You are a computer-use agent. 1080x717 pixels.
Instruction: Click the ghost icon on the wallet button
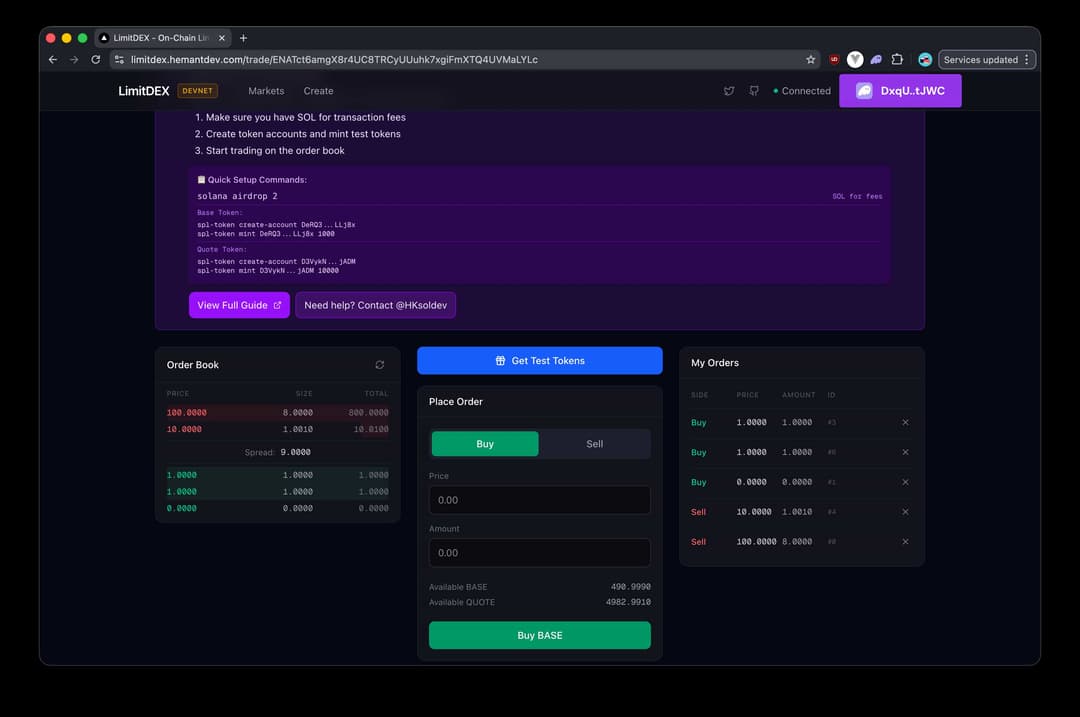(864, 91)
